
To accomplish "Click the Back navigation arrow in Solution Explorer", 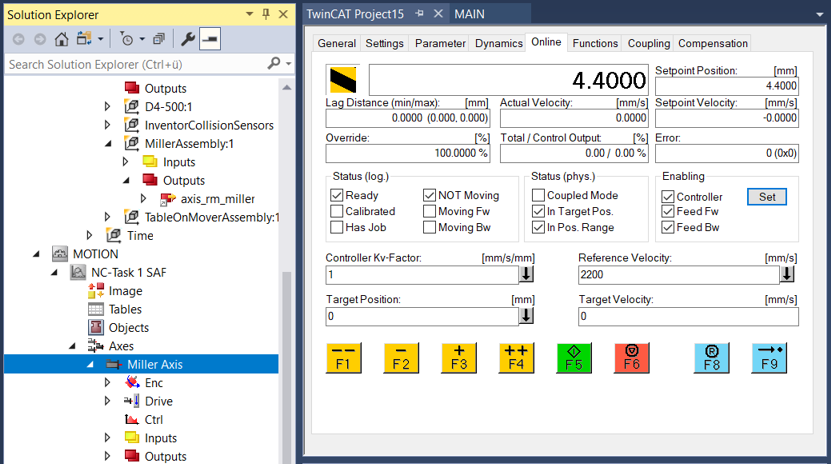I will pyautogui.click(x=19, y=39).
